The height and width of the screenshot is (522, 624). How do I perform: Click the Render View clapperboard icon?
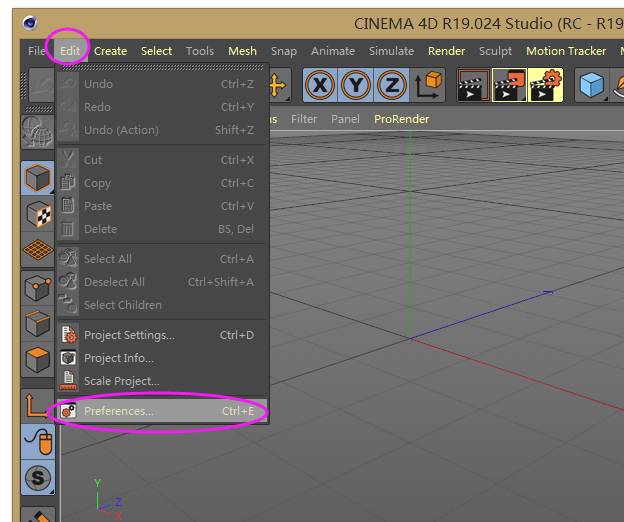tap(473, 85)
